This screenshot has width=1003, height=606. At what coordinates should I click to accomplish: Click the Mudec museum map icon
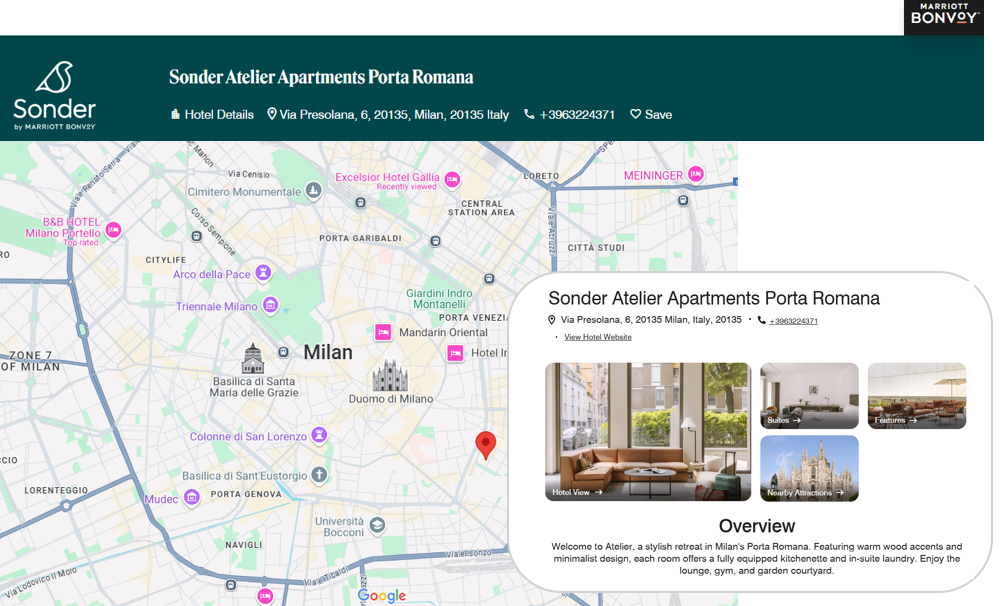(x=191, y=497)
